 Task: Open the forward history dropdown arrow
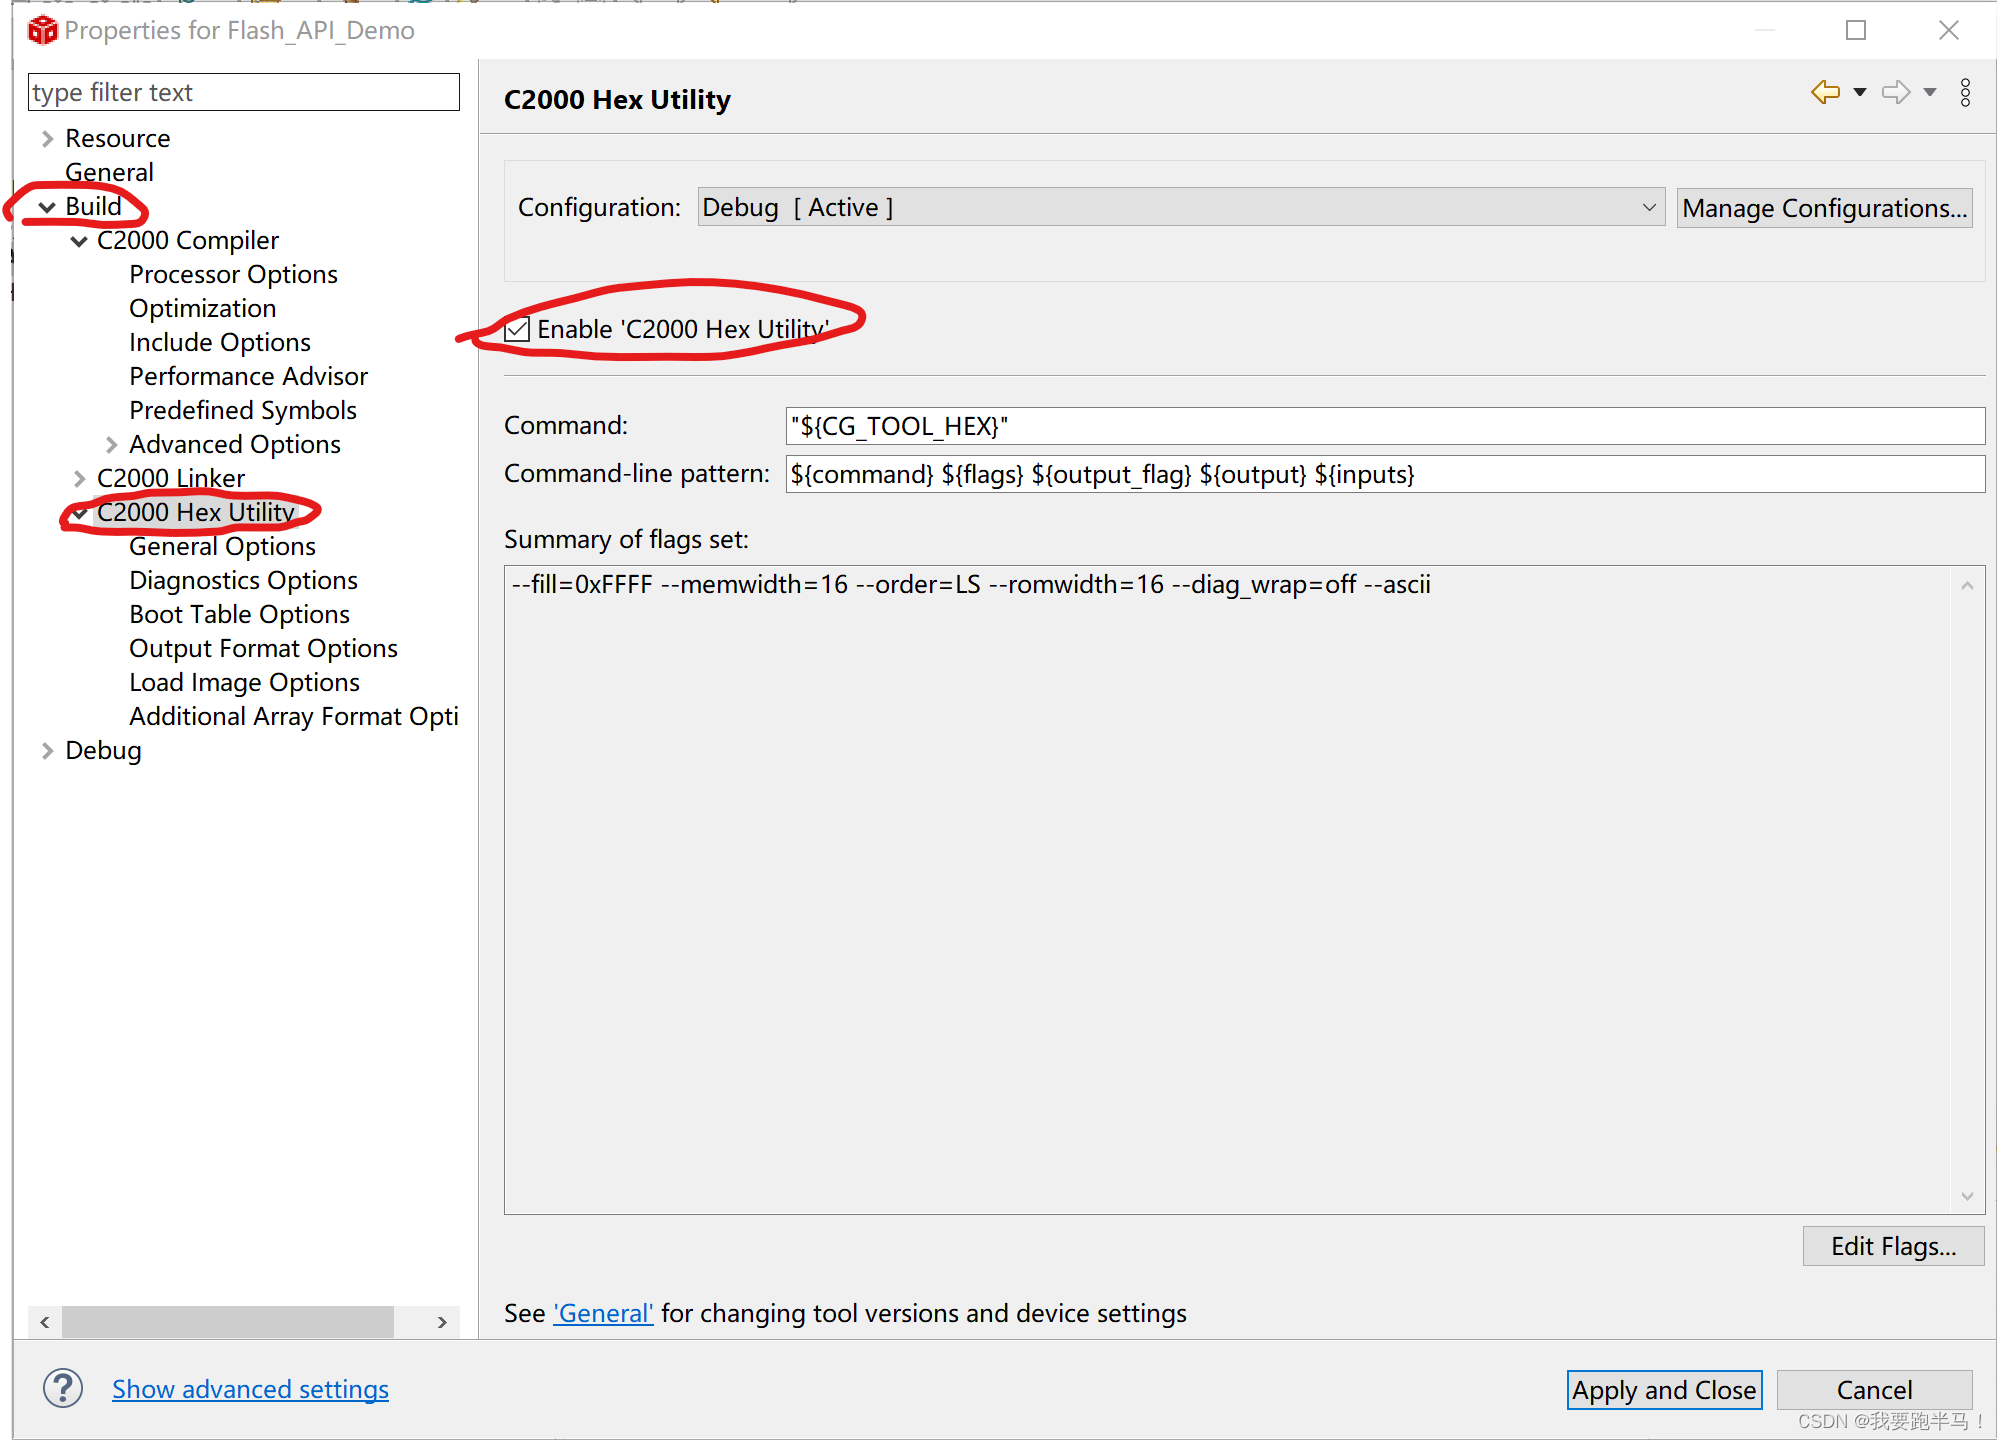pos(1930,92)
